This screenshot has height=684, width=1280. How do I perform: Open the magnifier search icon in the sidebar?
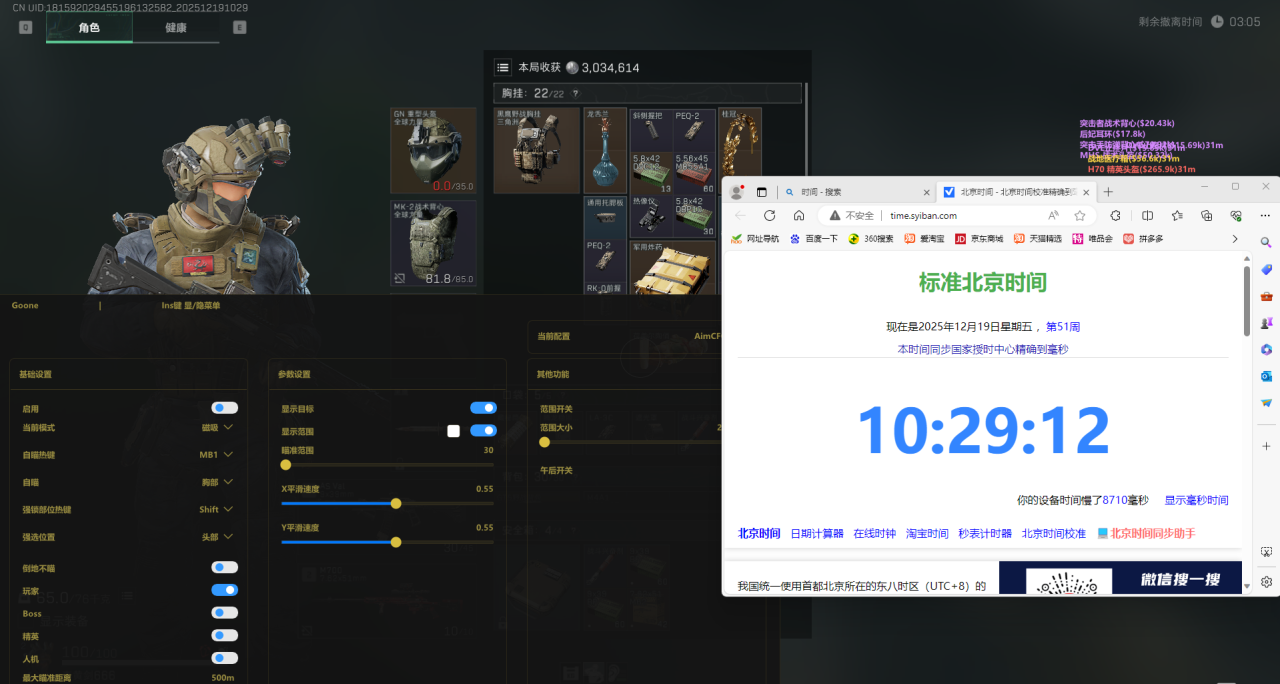click(1264, 242)
